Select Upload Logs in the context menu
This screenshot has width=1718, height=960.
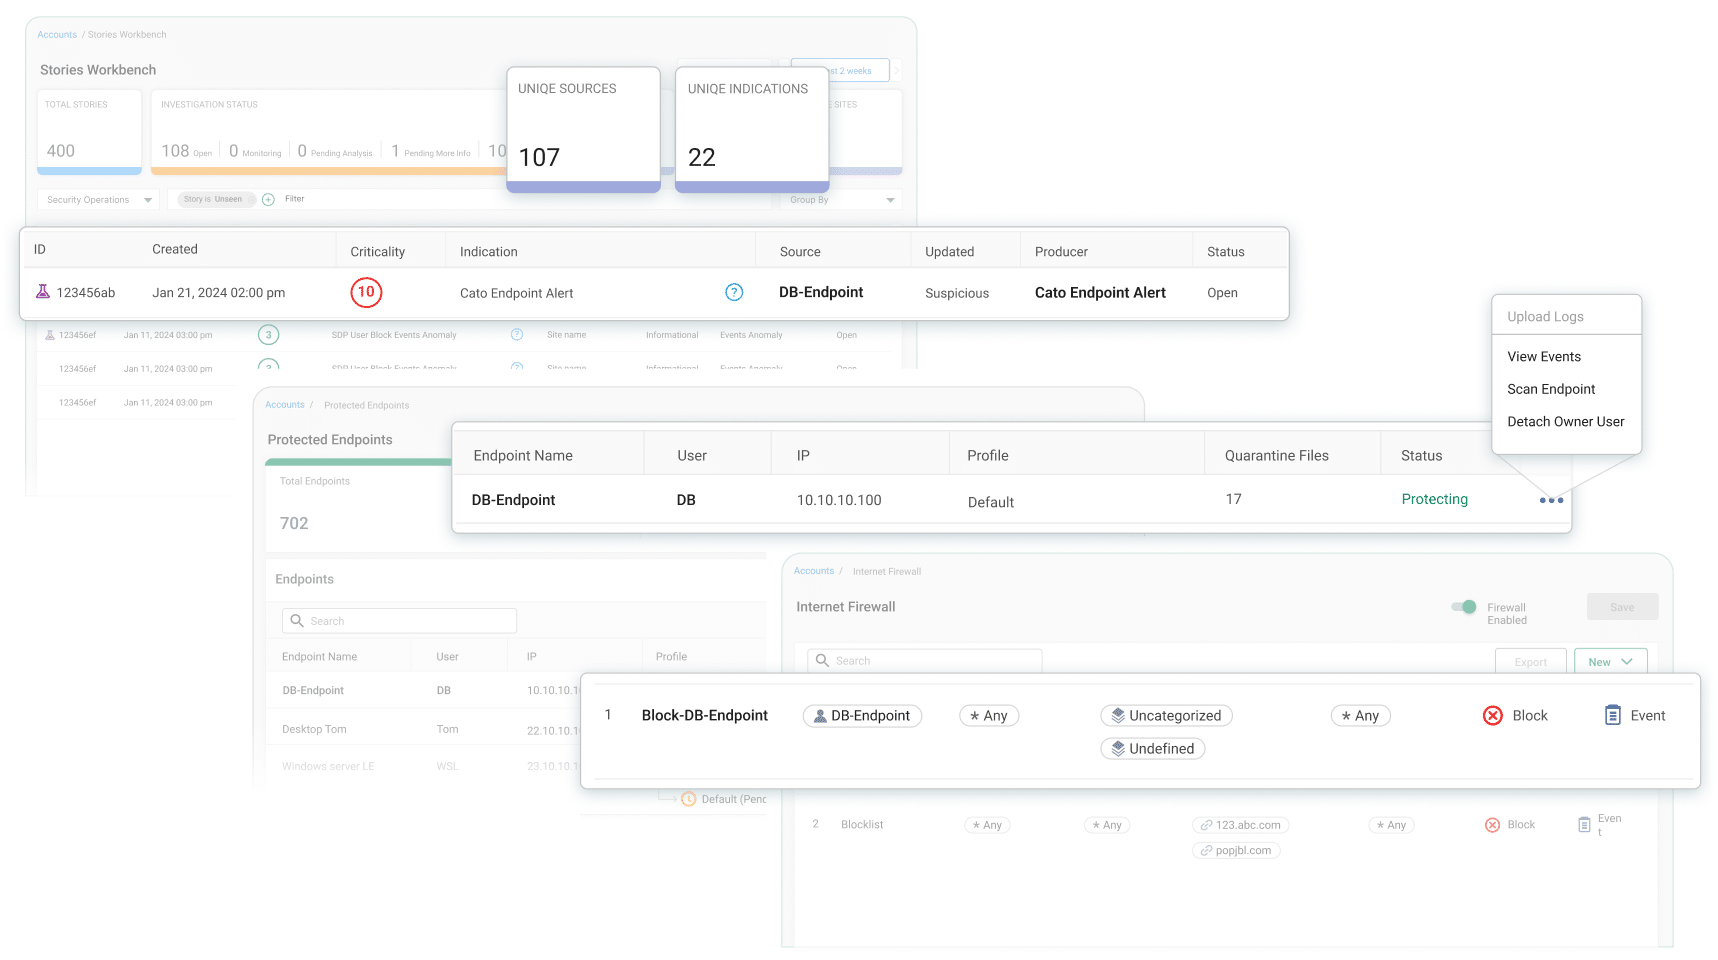1545,316
